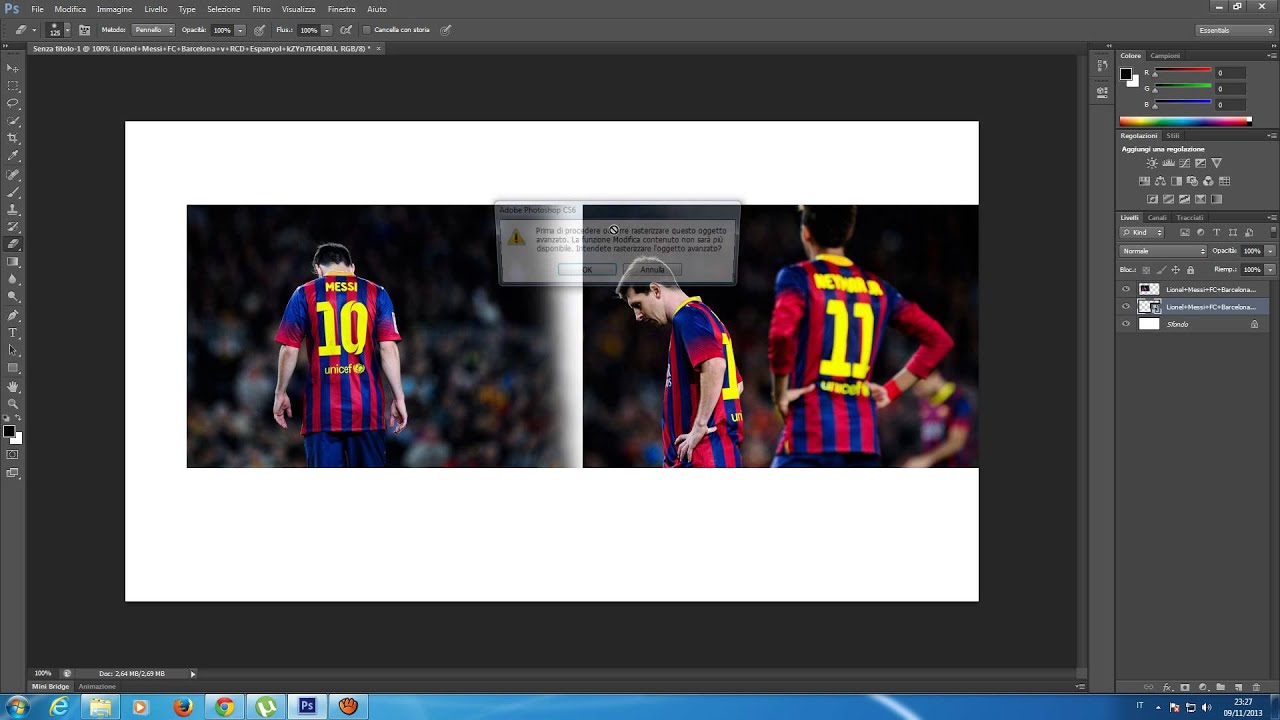Toggle lock image pixels
This screenshot has height=720, width=1280.
pos(1160,270)
